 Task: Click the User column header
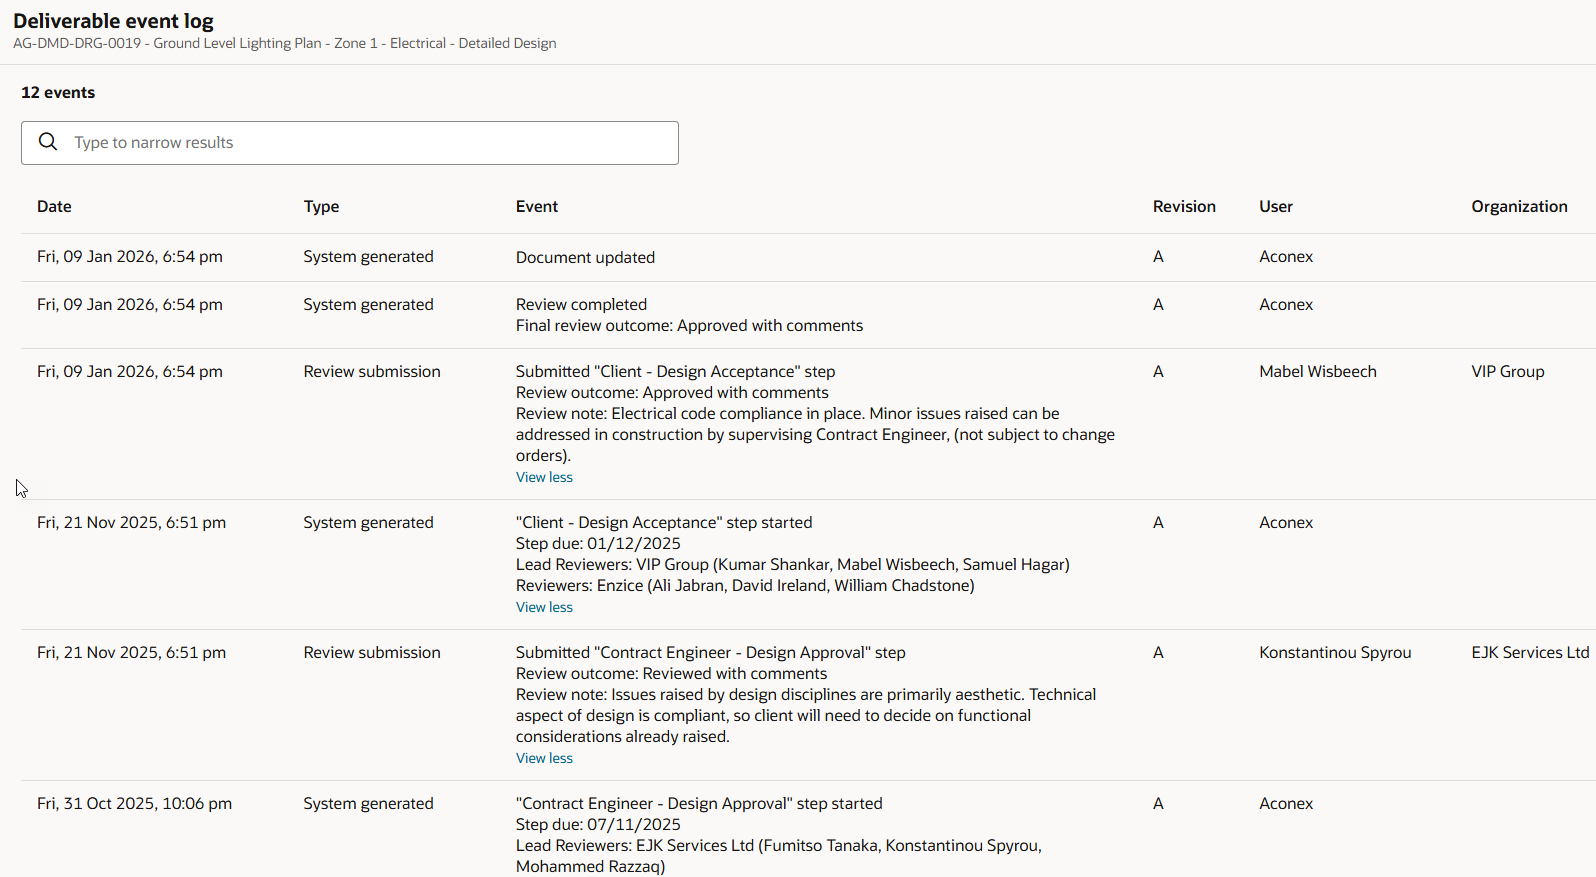(1276, 206)
